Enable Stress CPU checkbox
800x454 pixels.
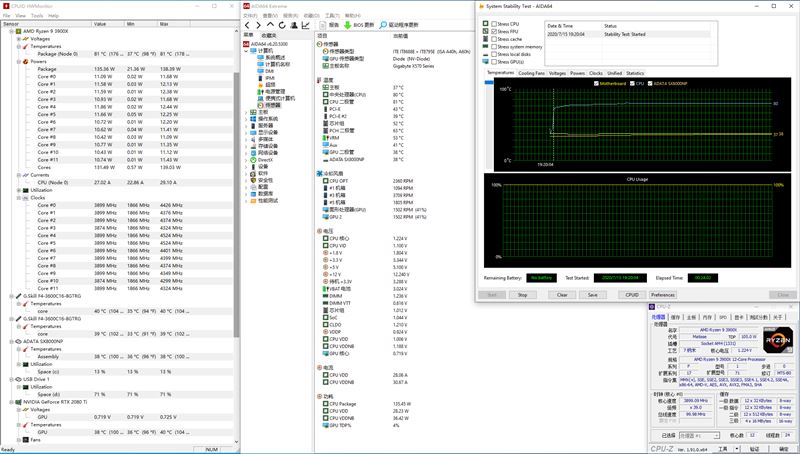(x=494, y=24)
